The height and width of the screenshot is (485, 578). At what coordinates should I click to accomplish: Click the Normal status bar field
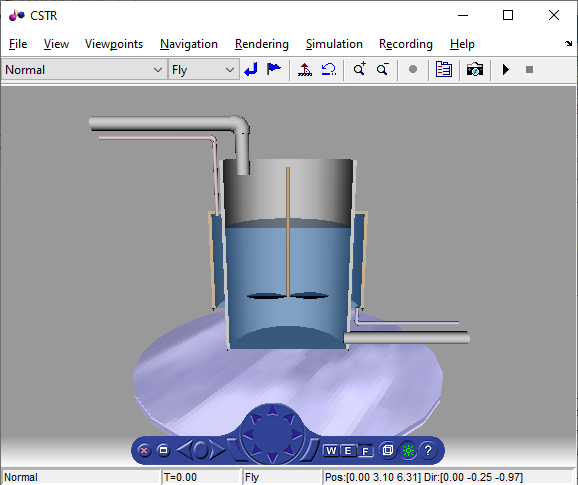coord(81,477)
